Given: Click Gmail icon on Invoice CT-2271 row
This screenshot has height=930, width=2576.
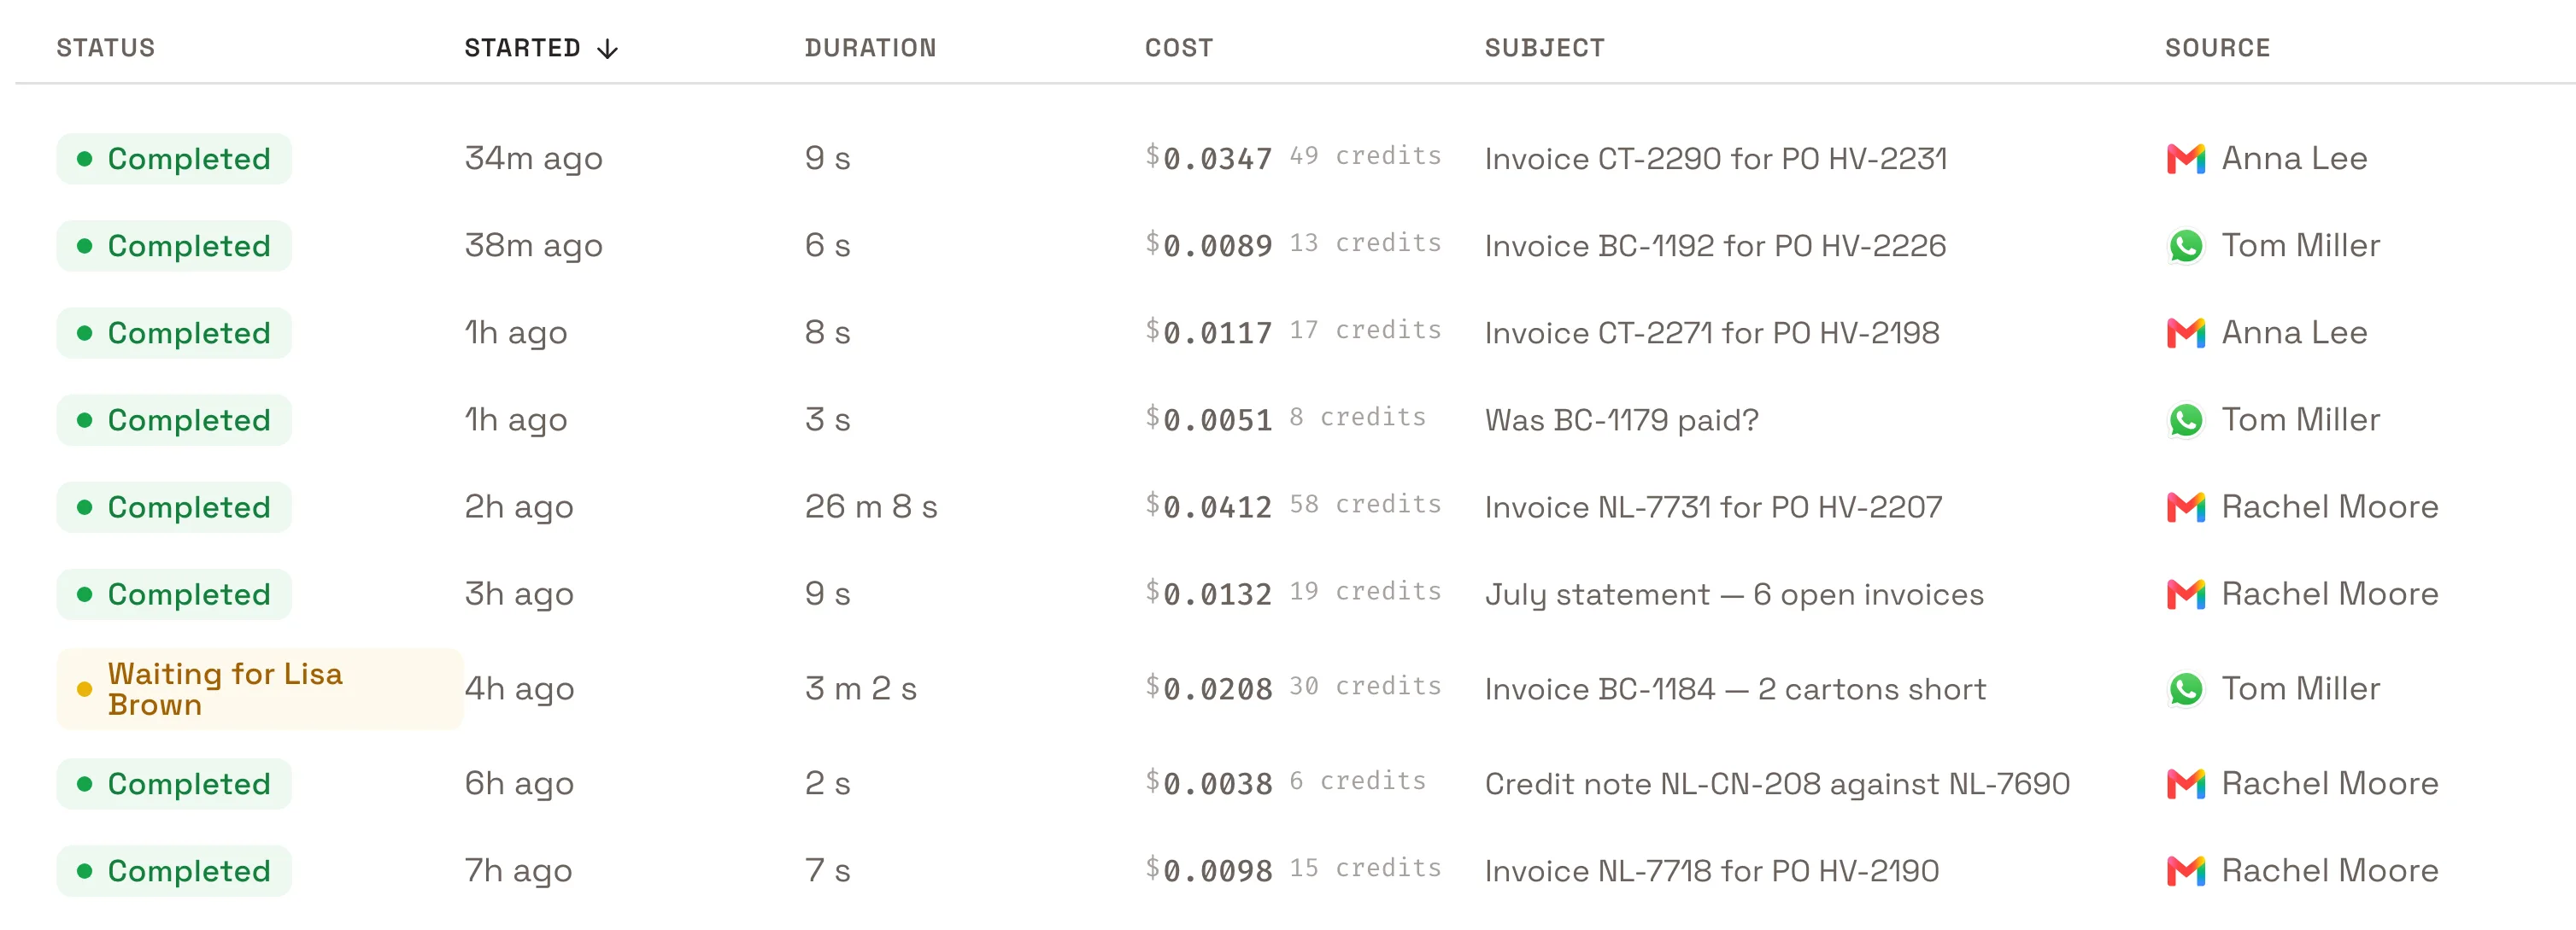Looking at the screenshot, I should pyautogui.click(x=2186, y=333).
